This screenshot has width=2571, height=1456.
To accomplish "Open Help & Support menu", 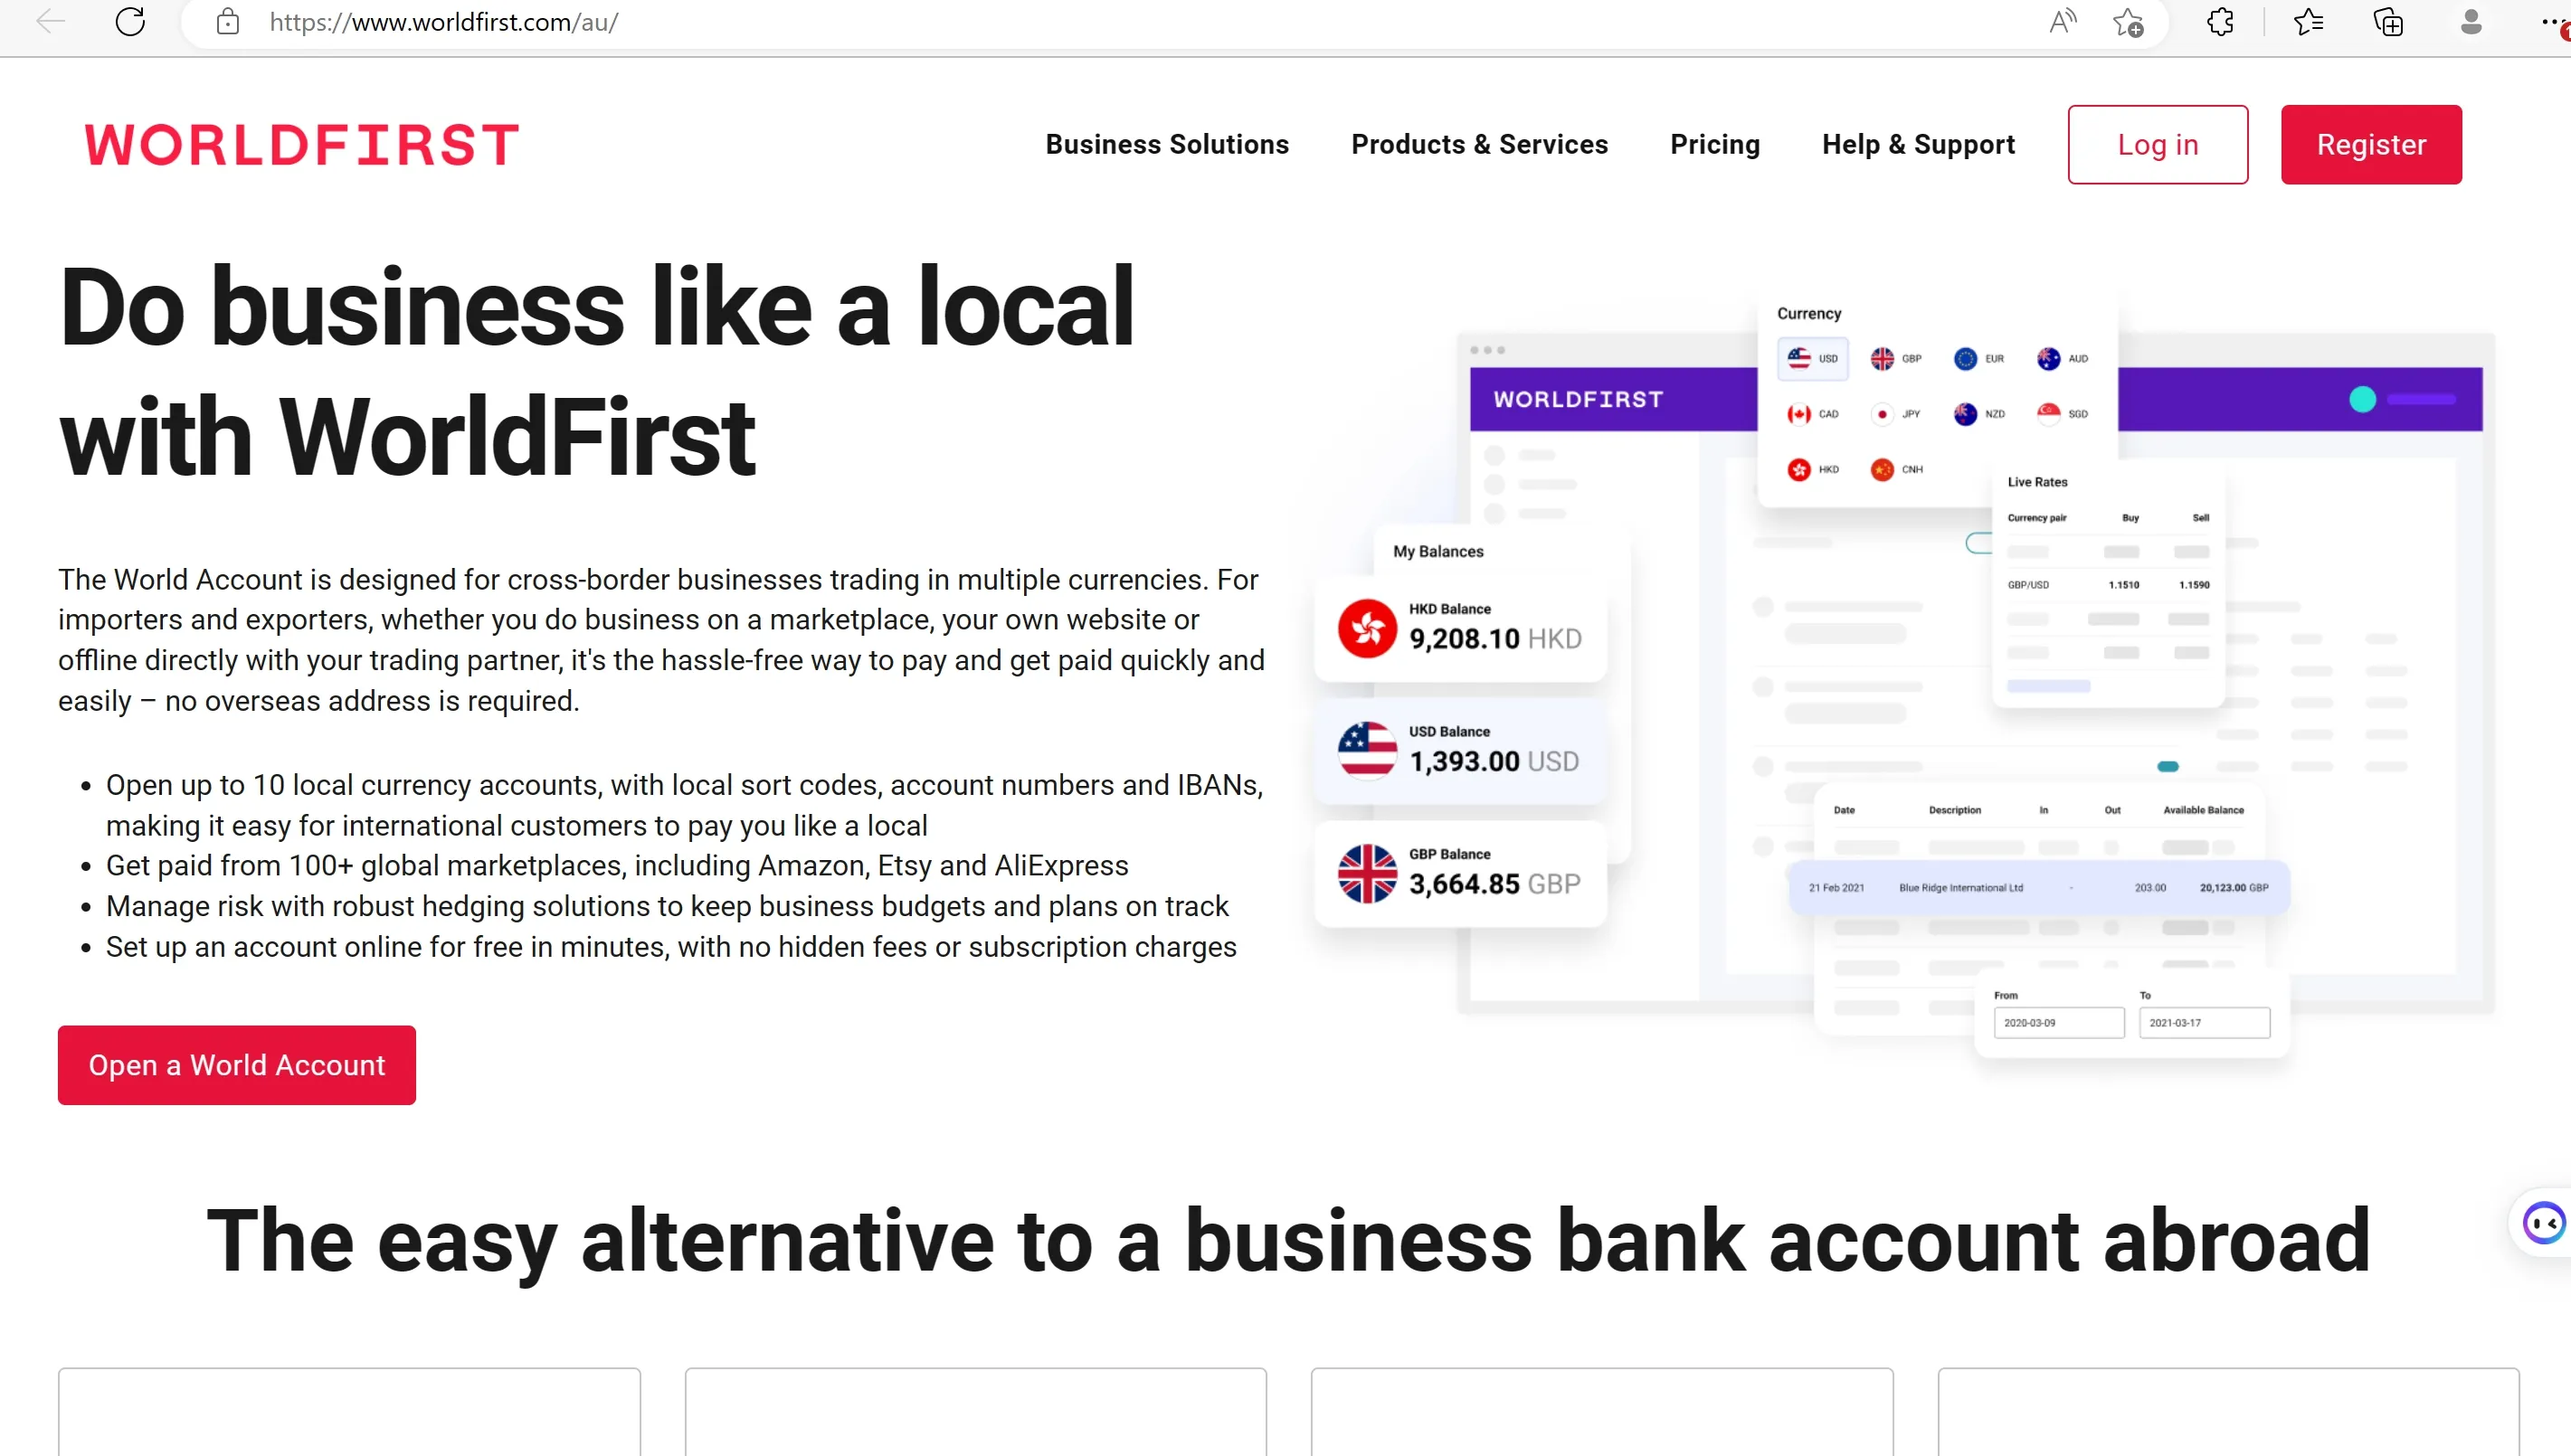I will click(1918, 144).
